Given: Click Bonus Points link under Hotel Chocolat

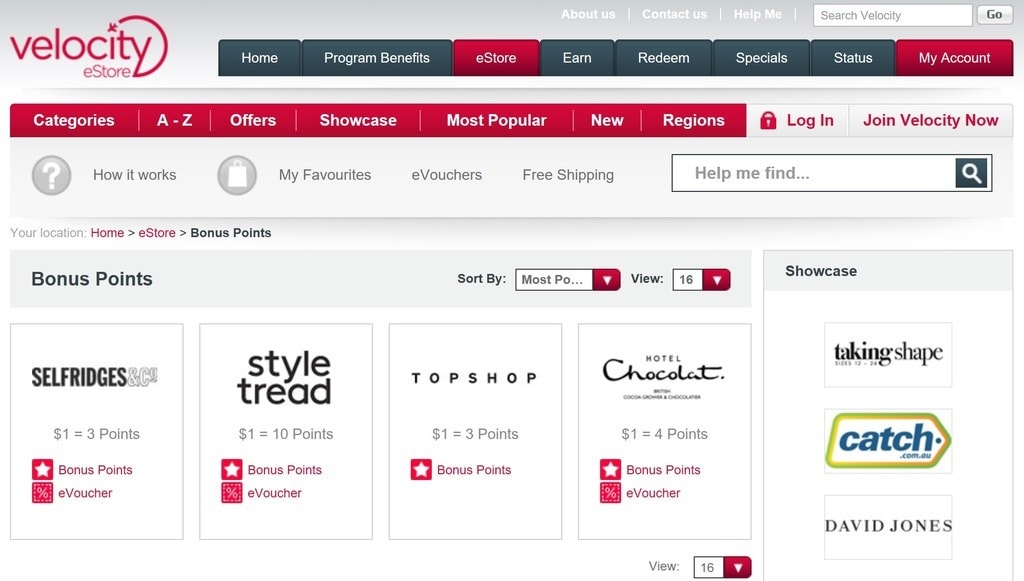Looking at the screenshot, I should [664, 470].
